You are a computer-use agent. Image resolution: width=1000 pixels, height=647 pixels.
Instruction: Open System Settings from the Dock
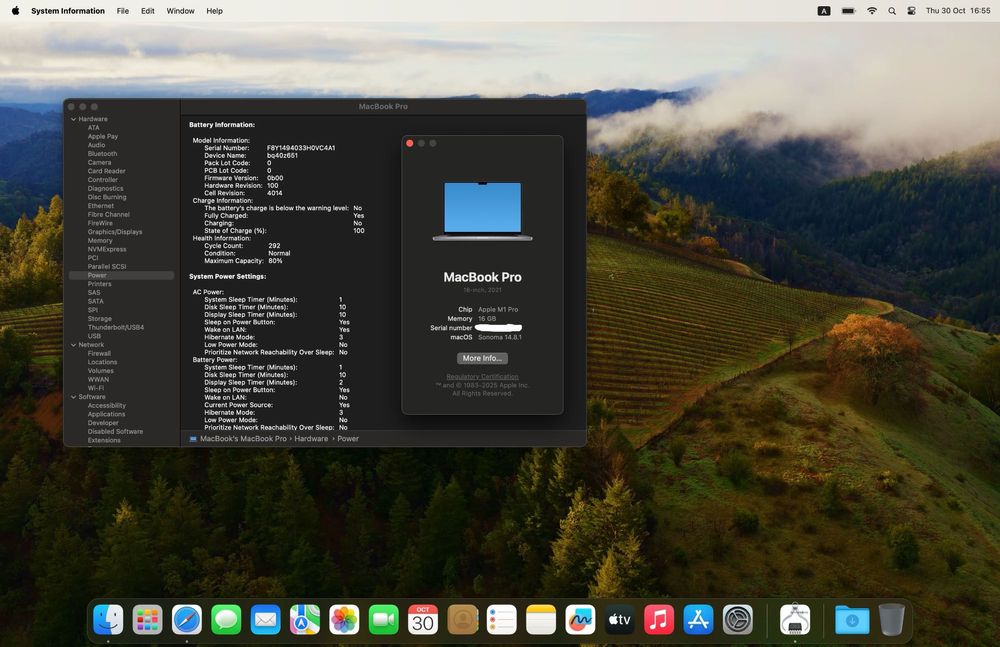738,620
